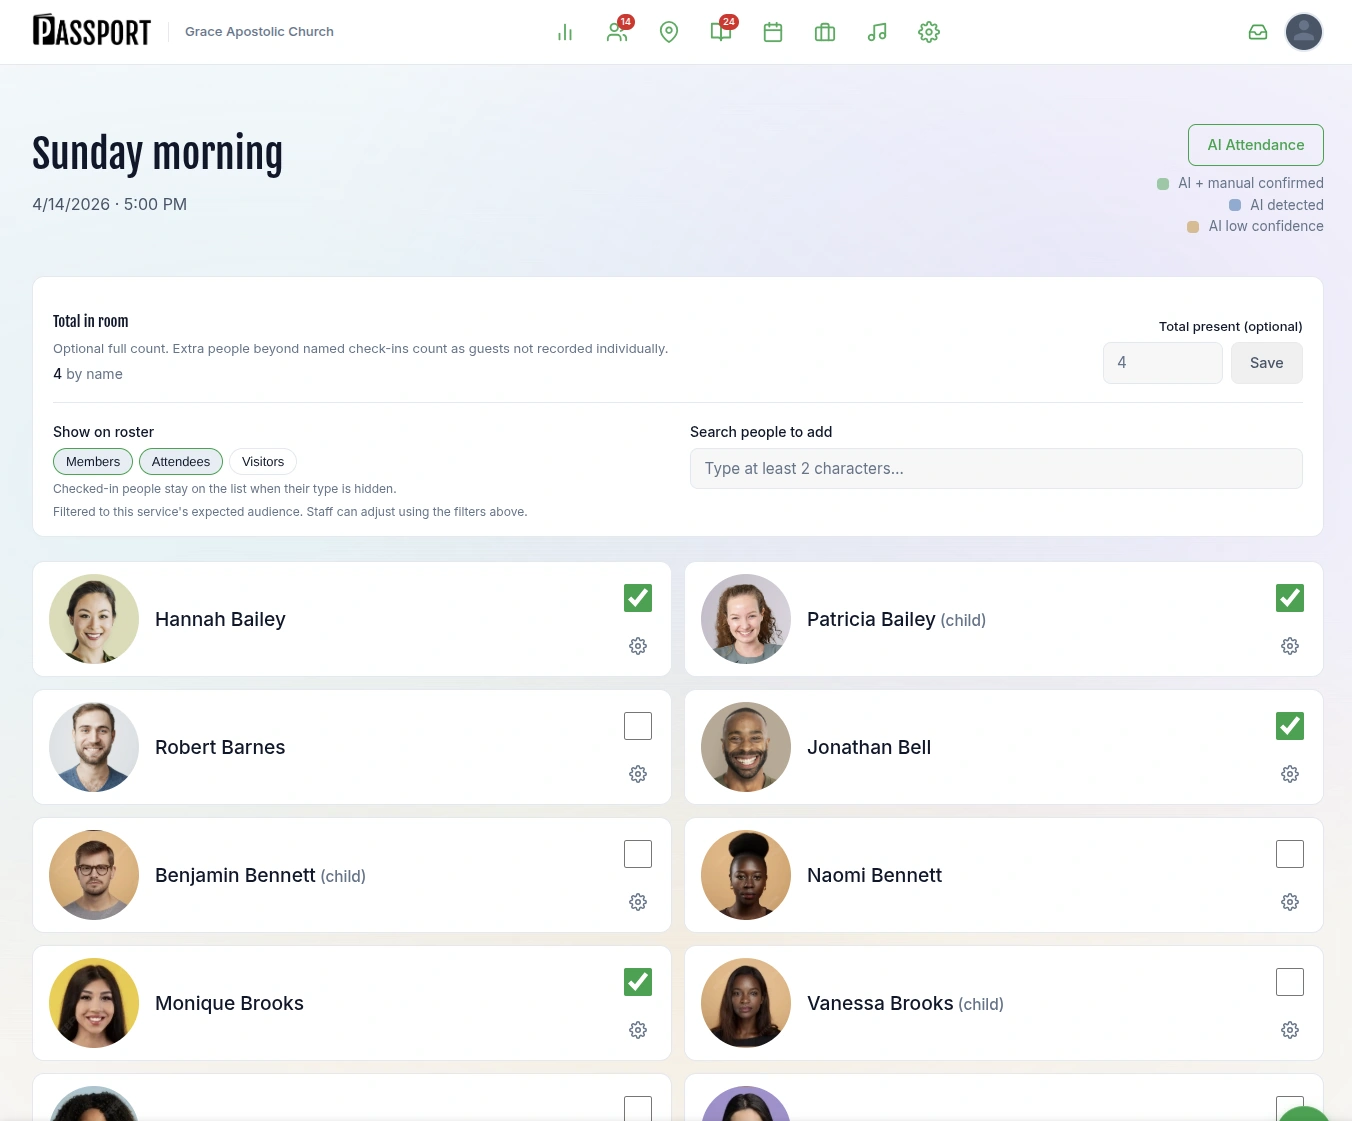Click the Total in room heading

pyautogui.click(x=90, y=321)
